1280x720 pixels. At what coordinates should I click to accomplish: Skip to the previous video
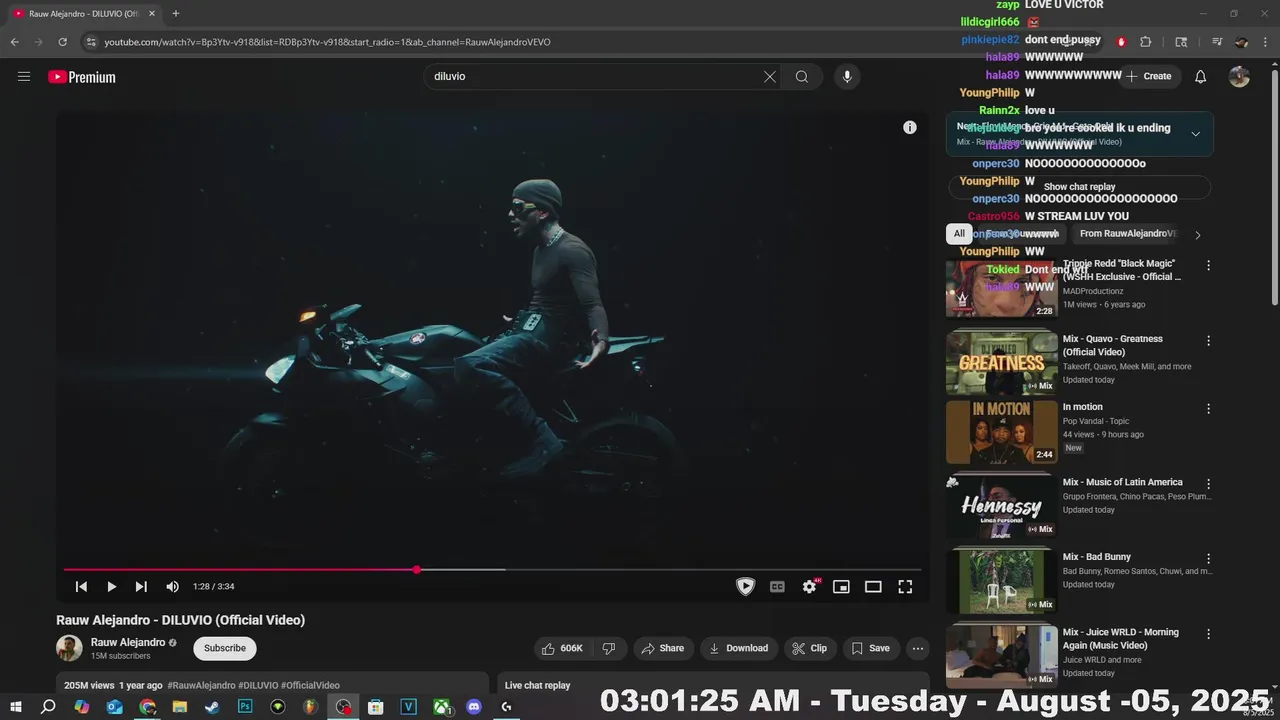pos(81,587)
